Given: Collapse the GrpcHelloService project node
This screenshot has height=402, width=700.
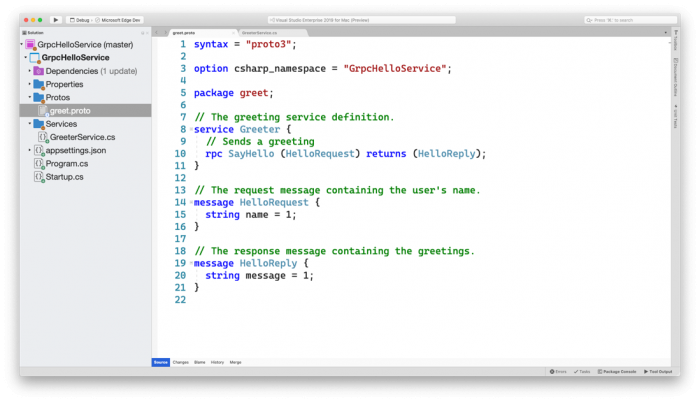Looking at the screenshot, I should tap(25, 57).
